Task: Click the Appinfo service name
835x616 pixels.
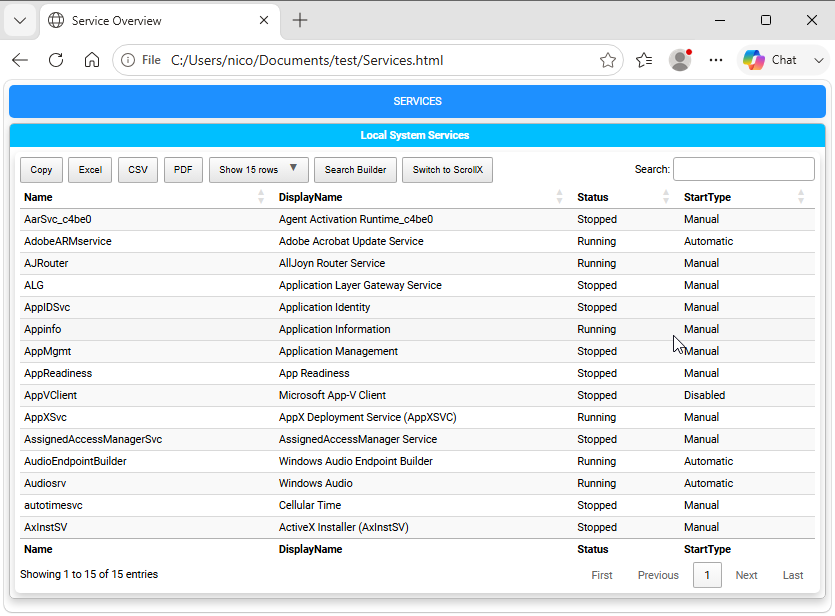Action: pyautogui.click(x=43, y=329)
